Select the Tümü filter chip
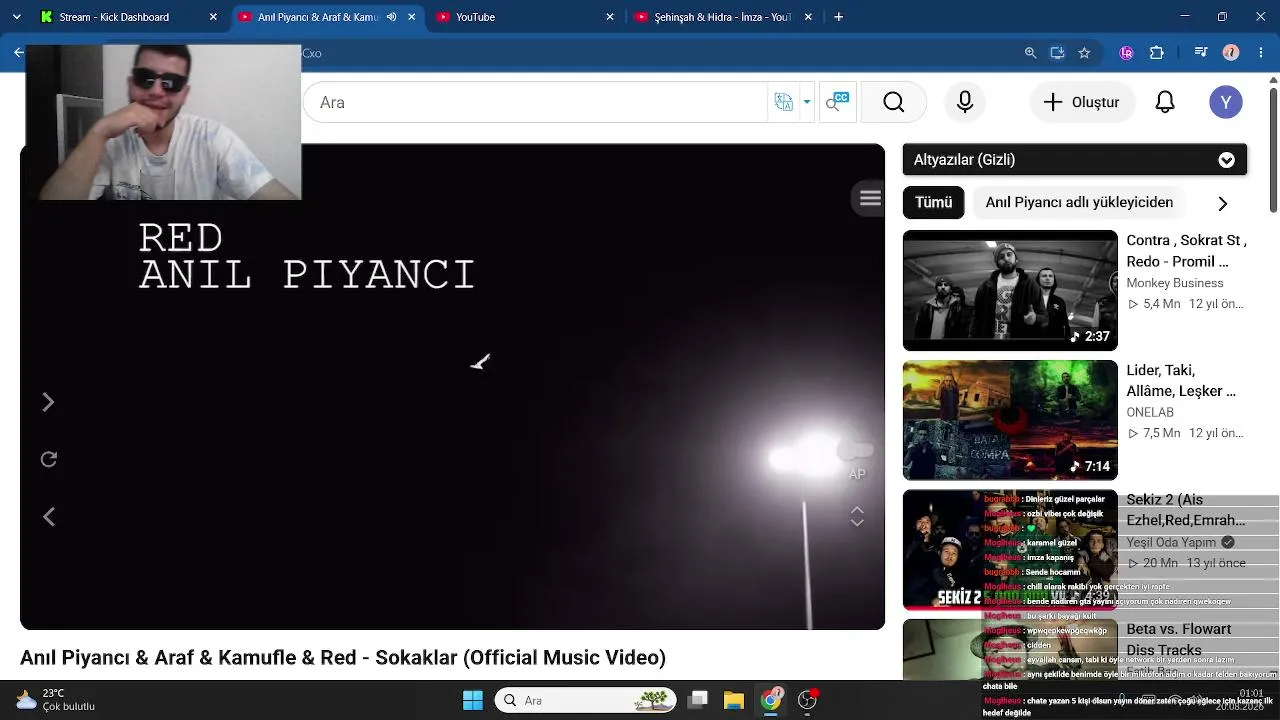Image resolution: width=1280 pixels, height=720 pixels. [933, 202]
